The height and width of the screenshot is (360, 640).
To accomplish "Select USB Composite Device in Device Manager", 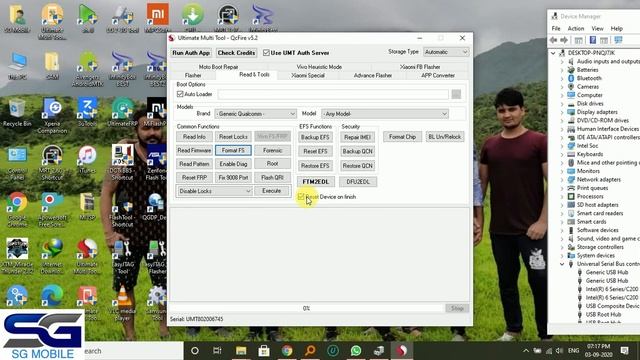I will pyautogui.click(x=612, y=306).
